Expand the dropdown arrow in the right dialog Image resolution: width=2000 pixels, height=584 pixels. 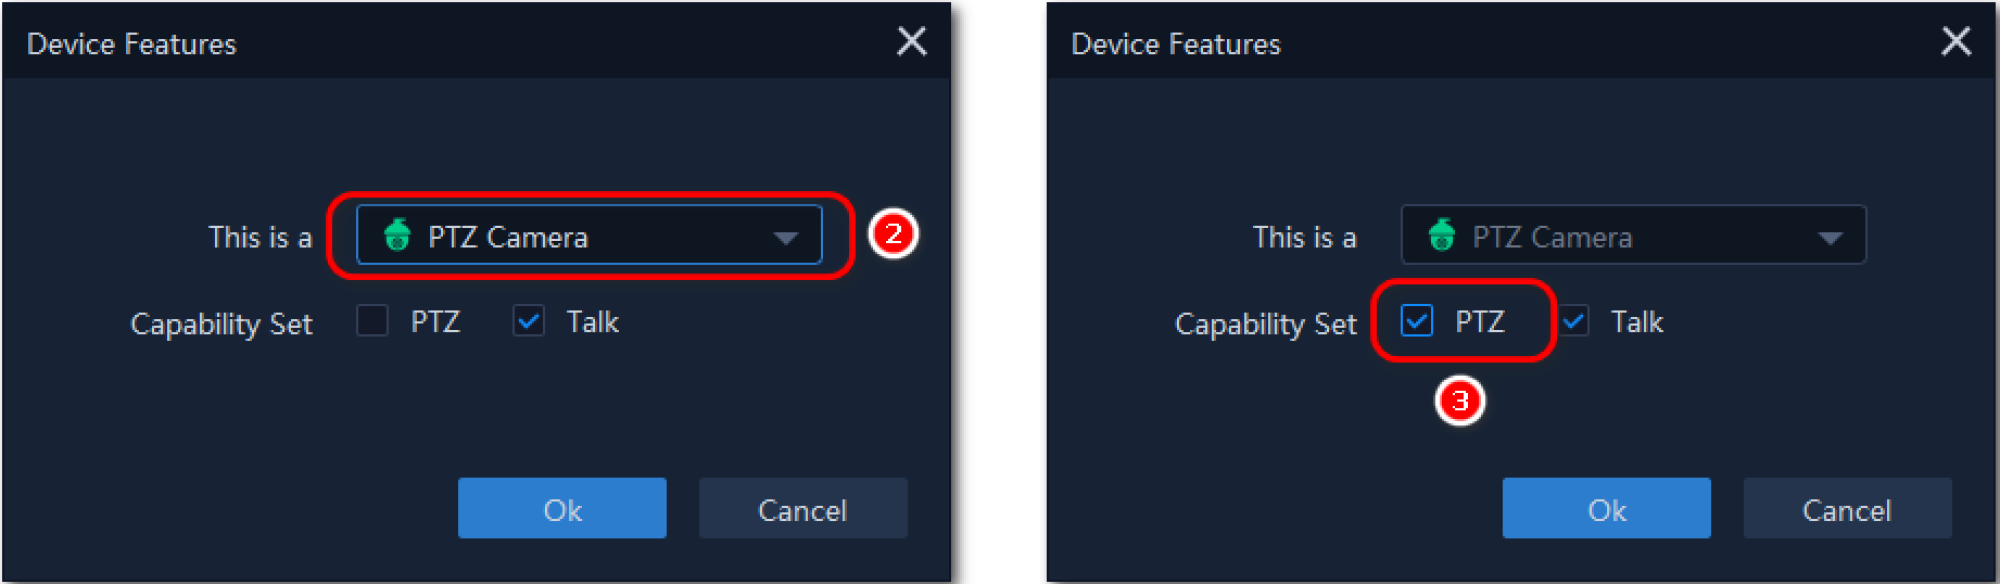1829,237
